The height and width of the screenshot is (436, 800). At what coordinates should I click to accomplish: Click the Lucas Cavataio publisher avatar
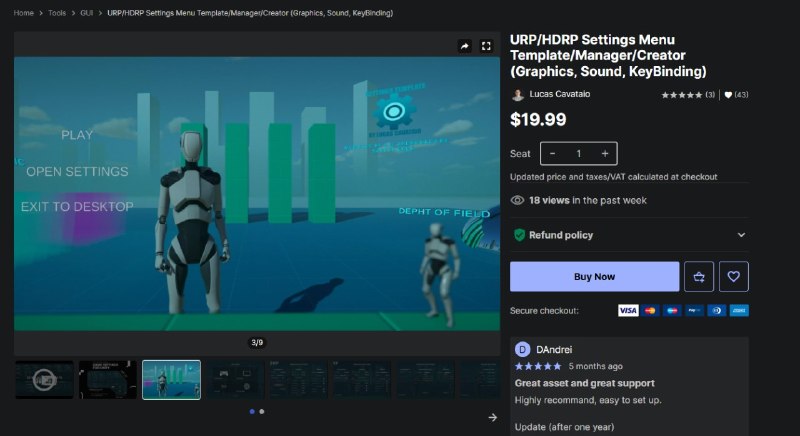pos(517,94)
